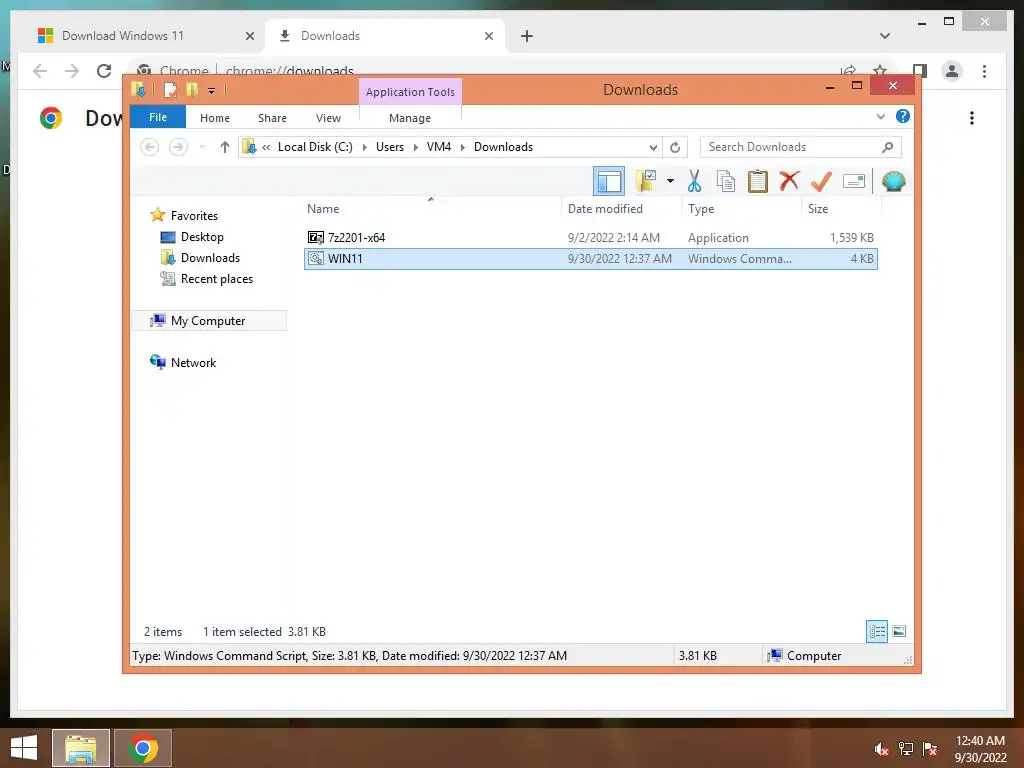The width and height of the screenshot is (1024, 768).
Task: Sort files by the Name column
Action: (431, 209)
